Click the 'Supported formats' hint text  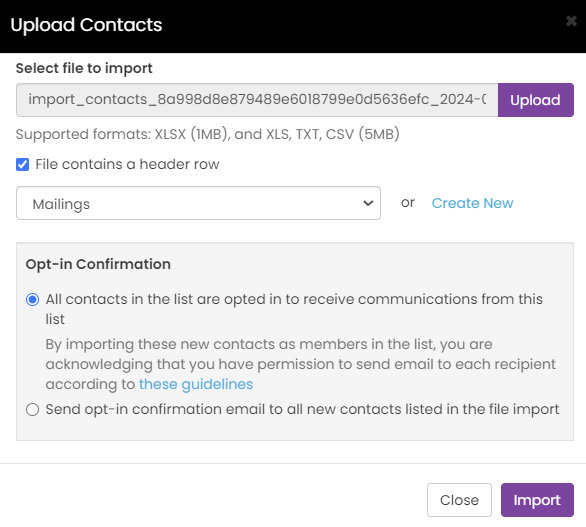coord(208,134)
